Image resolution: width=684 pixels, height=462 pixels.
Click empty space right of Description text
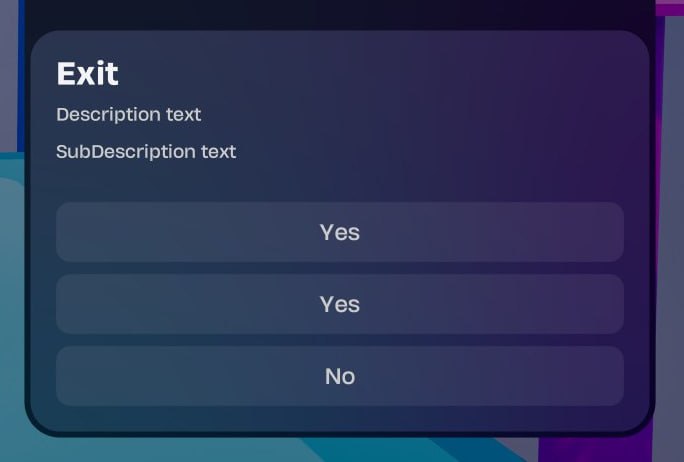point(420,114)
